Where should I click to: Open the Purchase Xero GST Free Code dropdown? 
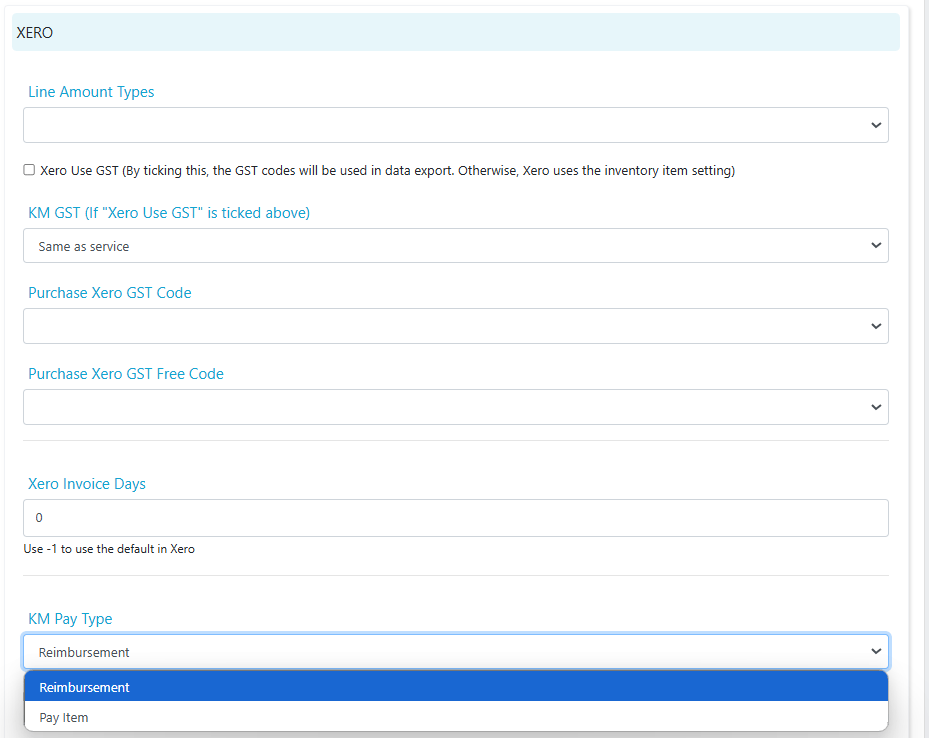[x=456, y=407]
